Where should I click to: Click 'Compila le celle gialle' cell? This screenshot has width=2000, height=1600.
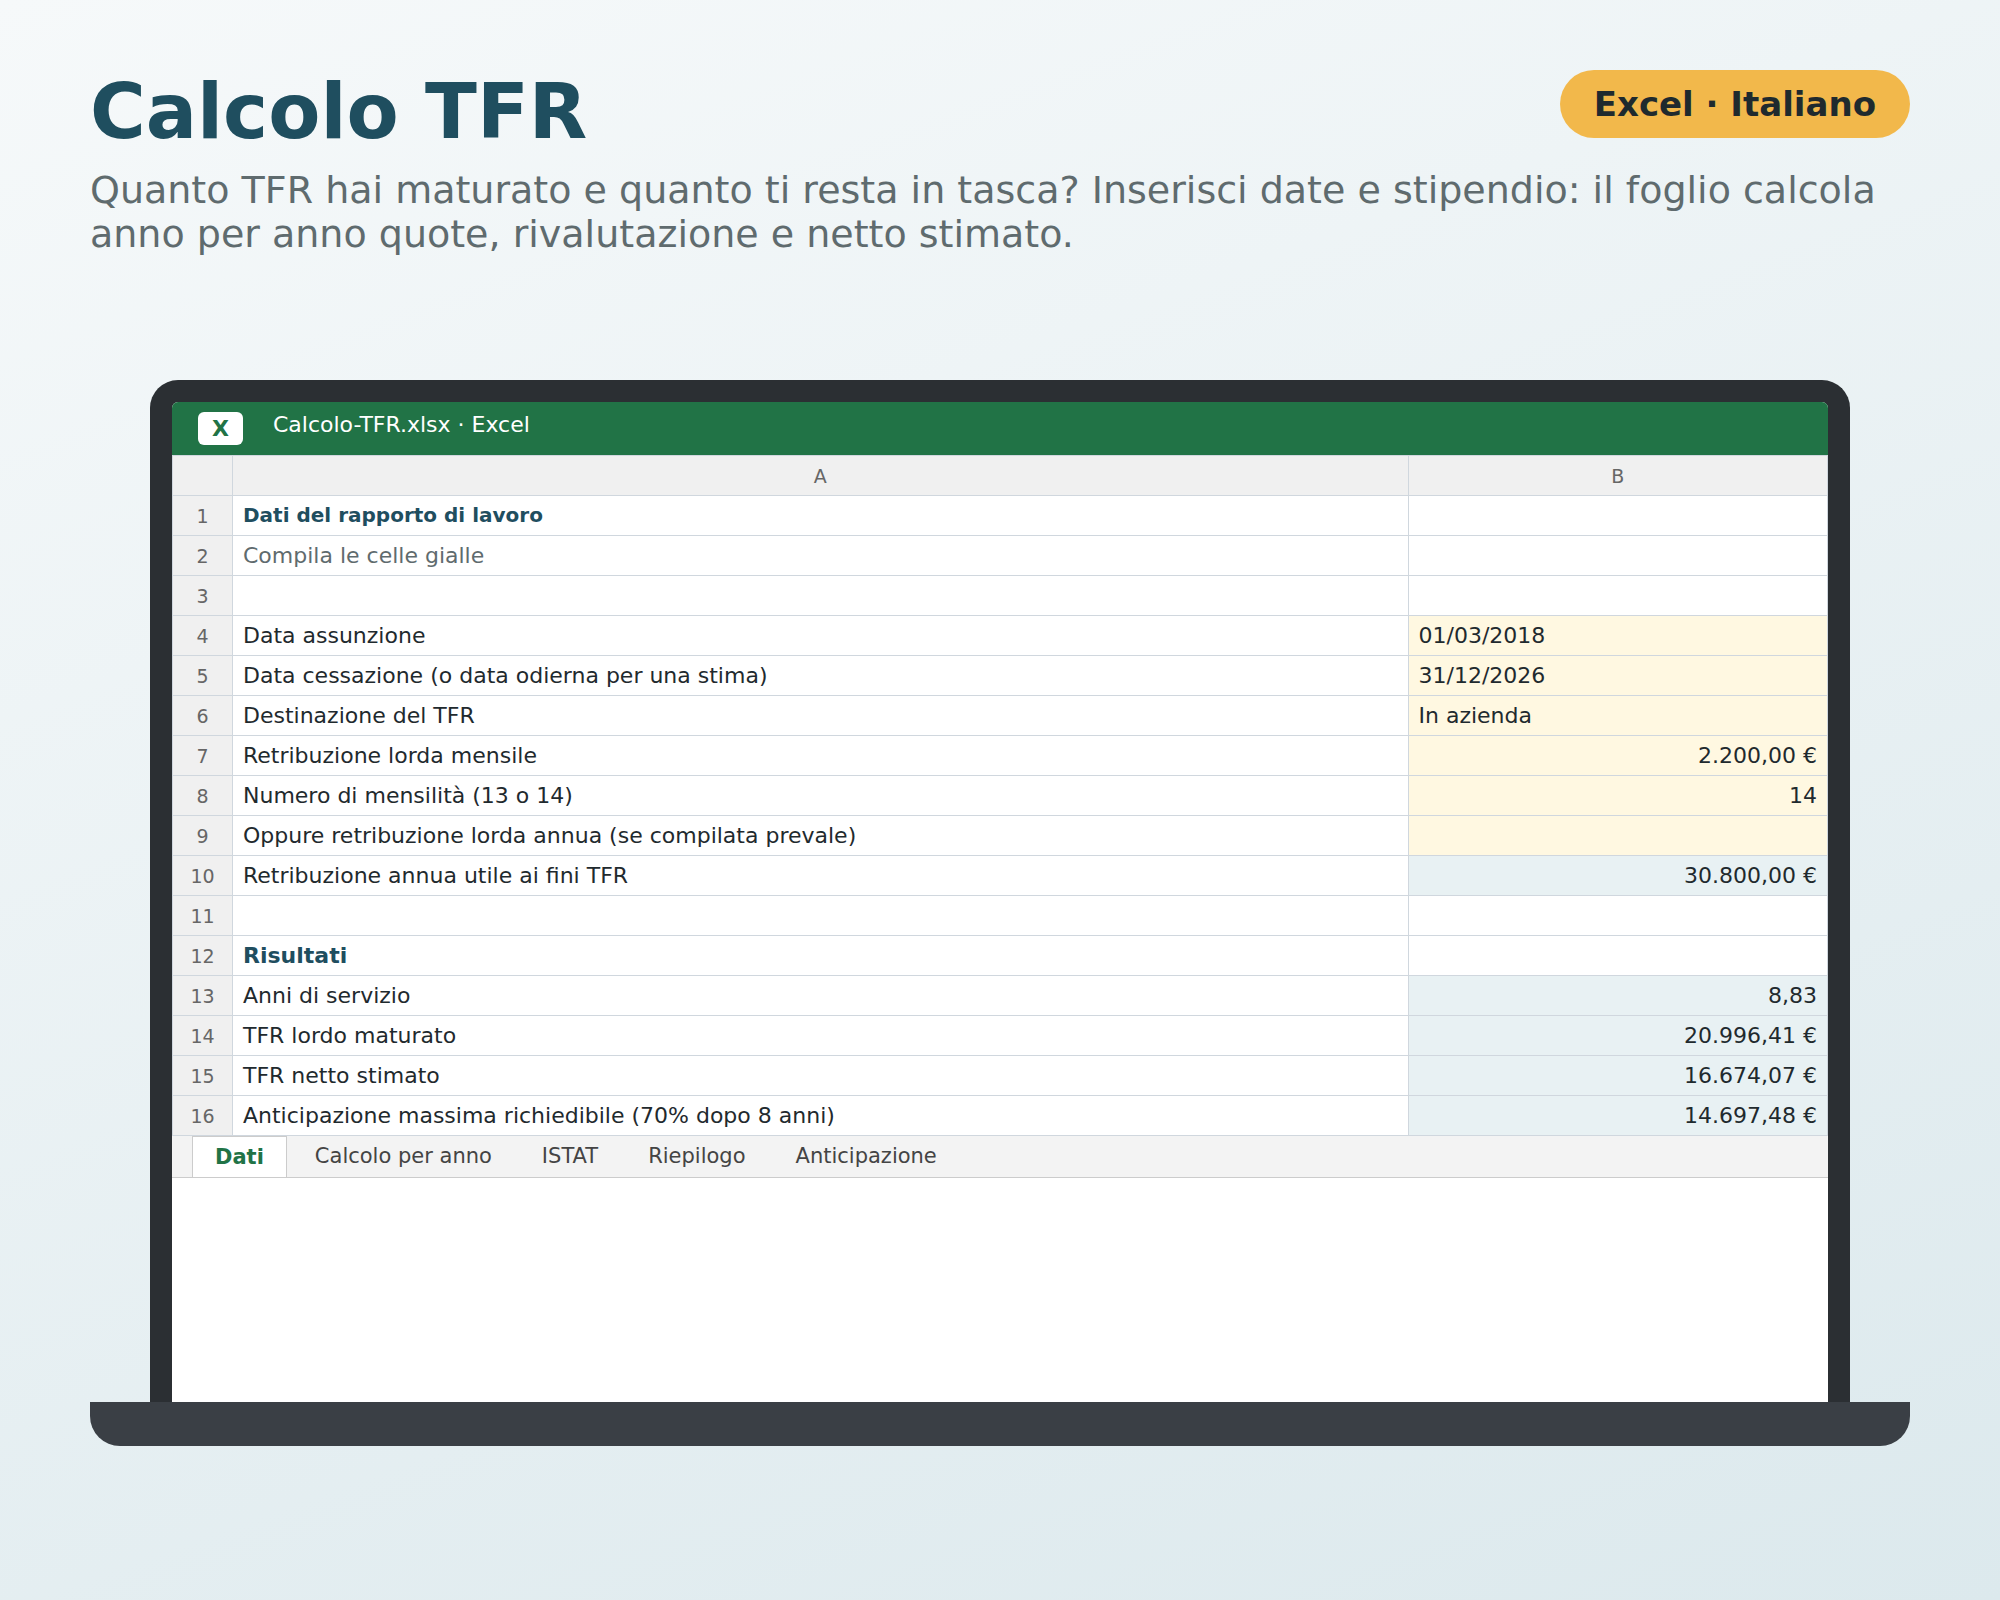pyautogui.click(x=820, y=556)
